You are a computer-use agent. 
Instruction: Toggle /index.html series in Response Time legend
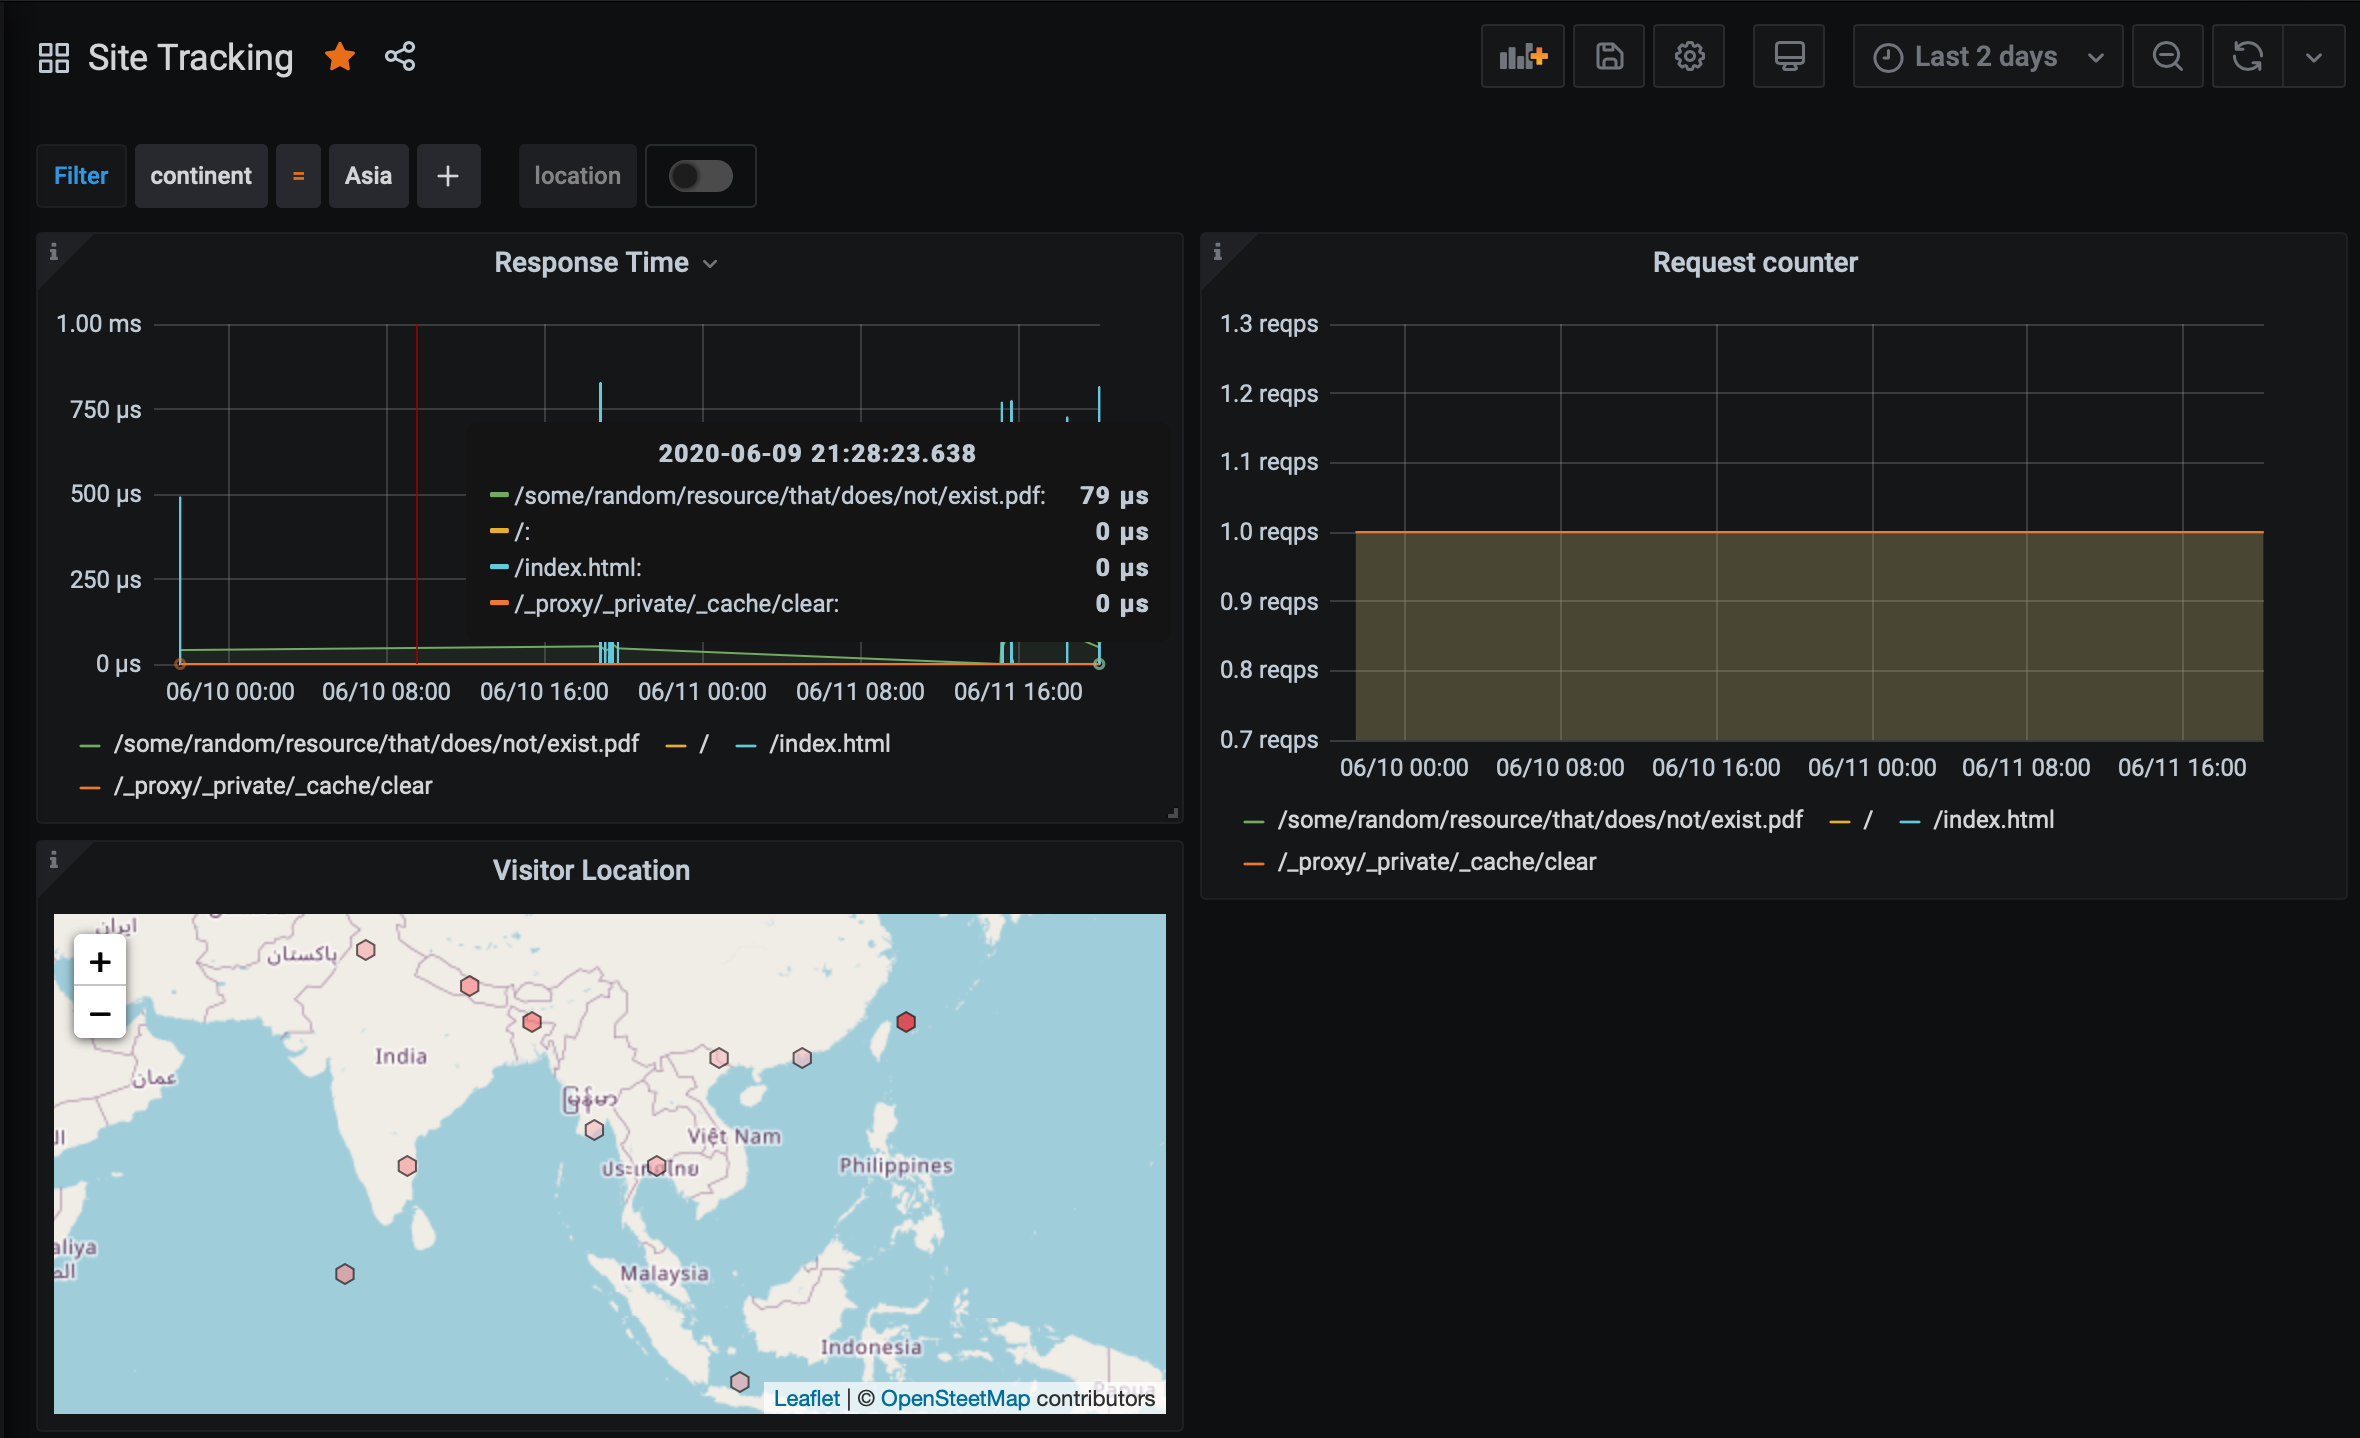(828, 744)
